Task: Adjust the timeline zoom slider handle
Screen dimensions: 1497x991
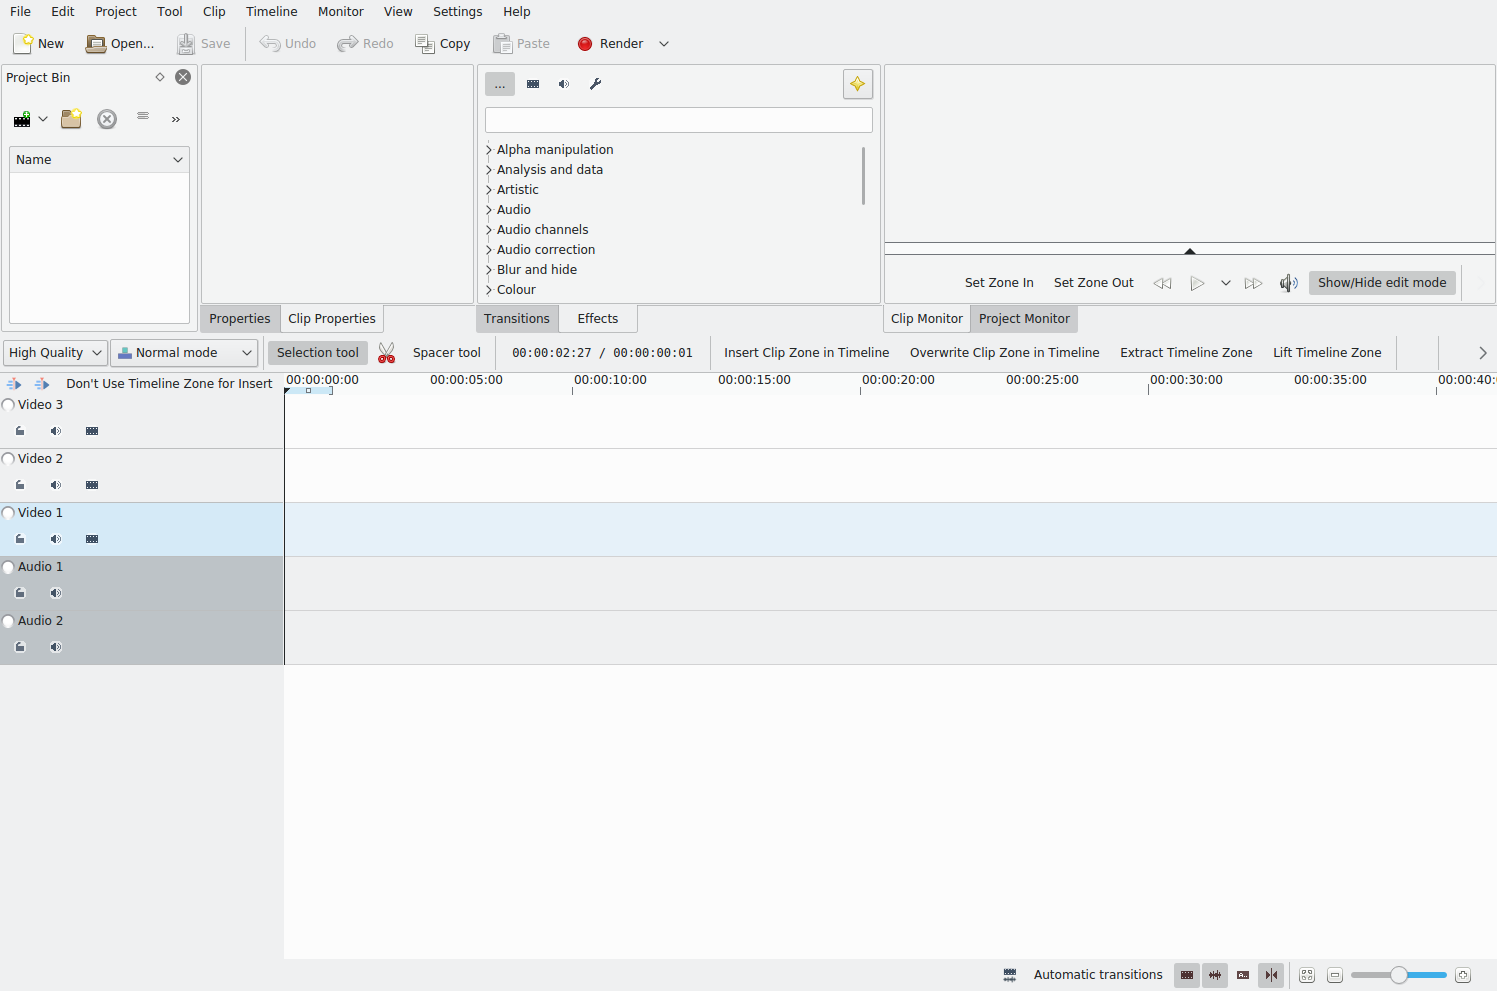Action: tap(1399, 975)
